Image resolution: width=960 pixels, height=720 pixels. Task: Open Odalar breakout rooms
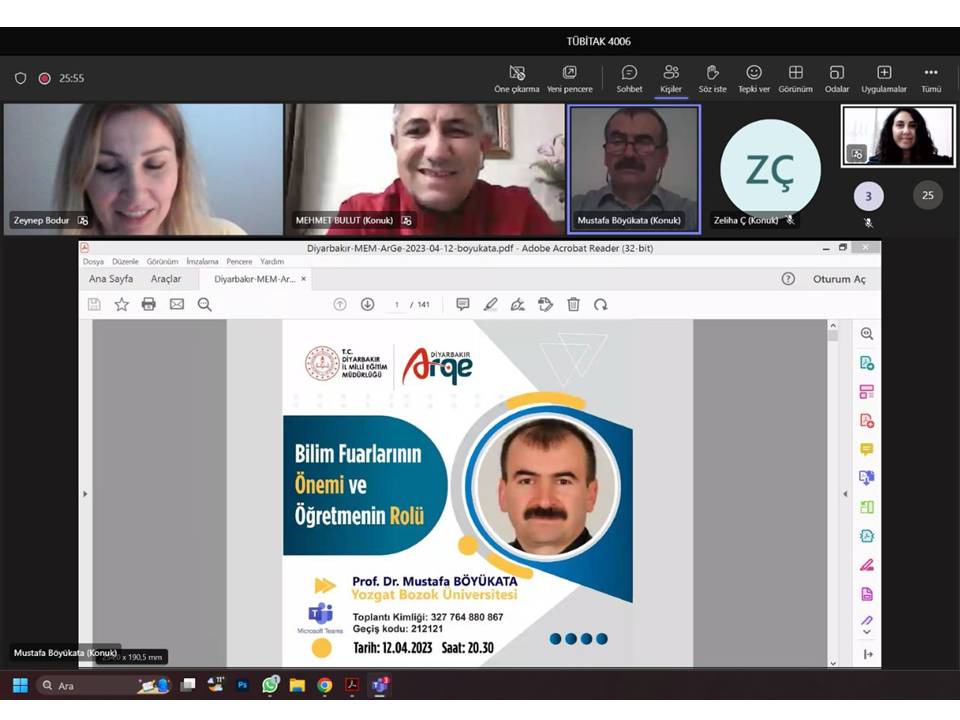pyautogui.click(x=837, y=78)
